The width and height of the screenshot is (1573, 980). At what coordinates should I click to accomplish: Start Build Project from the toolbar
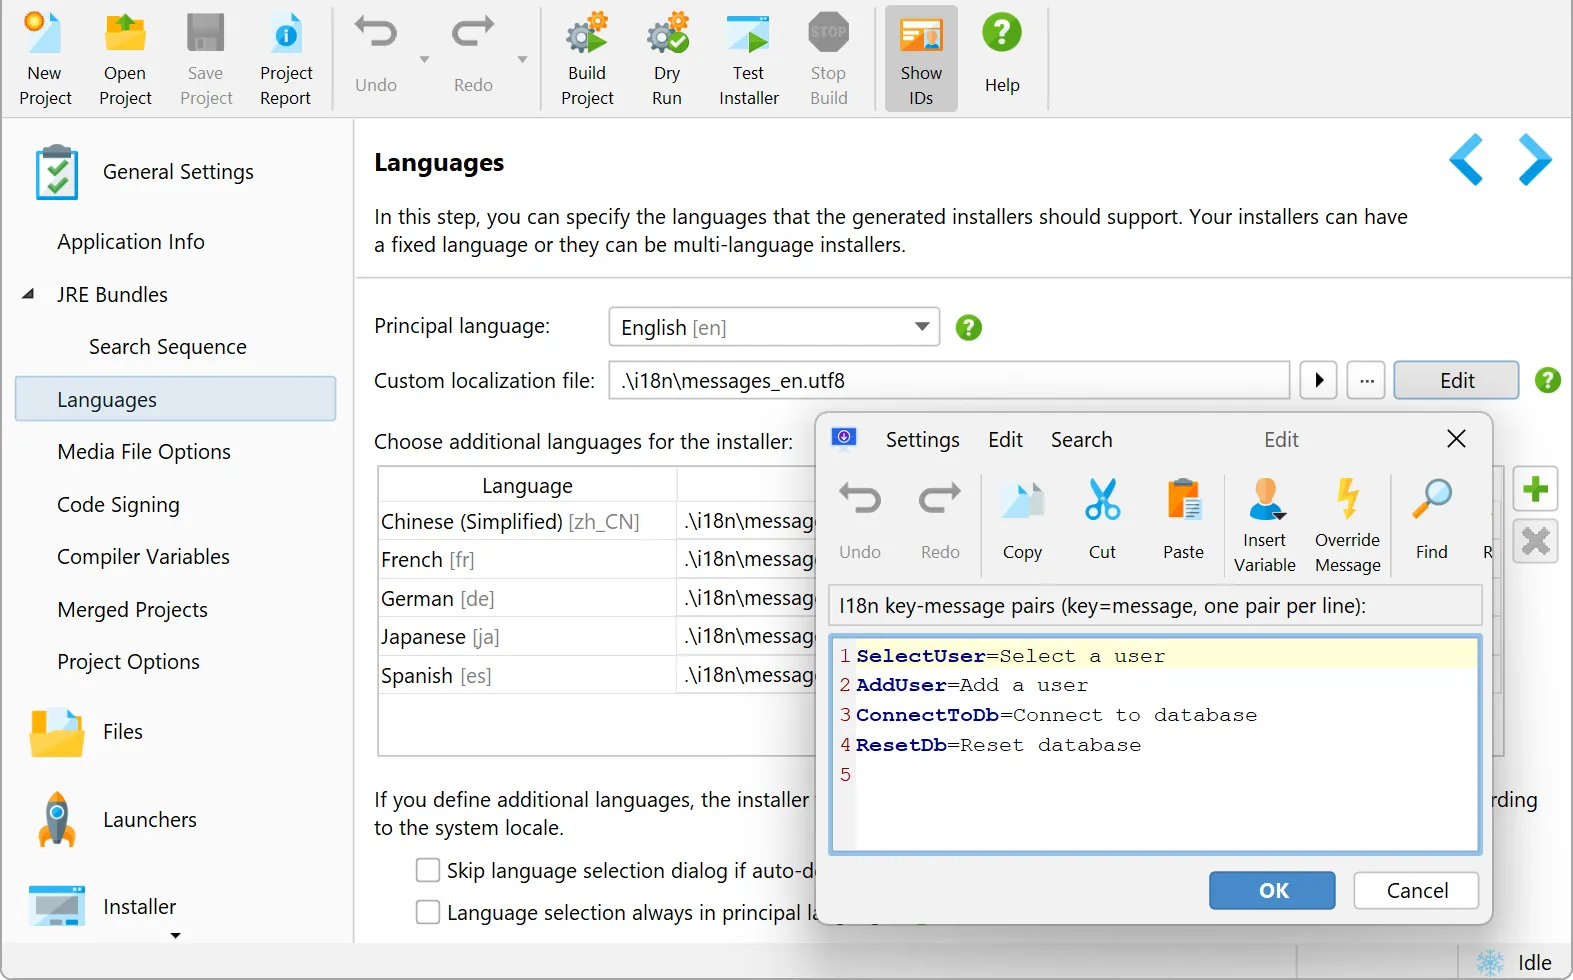[587, 58]
